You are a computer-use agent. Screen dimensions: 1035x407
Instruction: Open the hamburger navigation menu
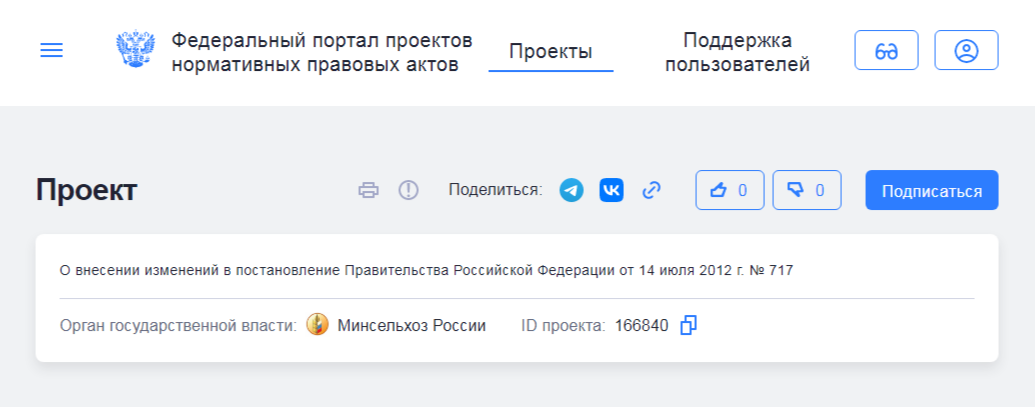click(51, 51)
